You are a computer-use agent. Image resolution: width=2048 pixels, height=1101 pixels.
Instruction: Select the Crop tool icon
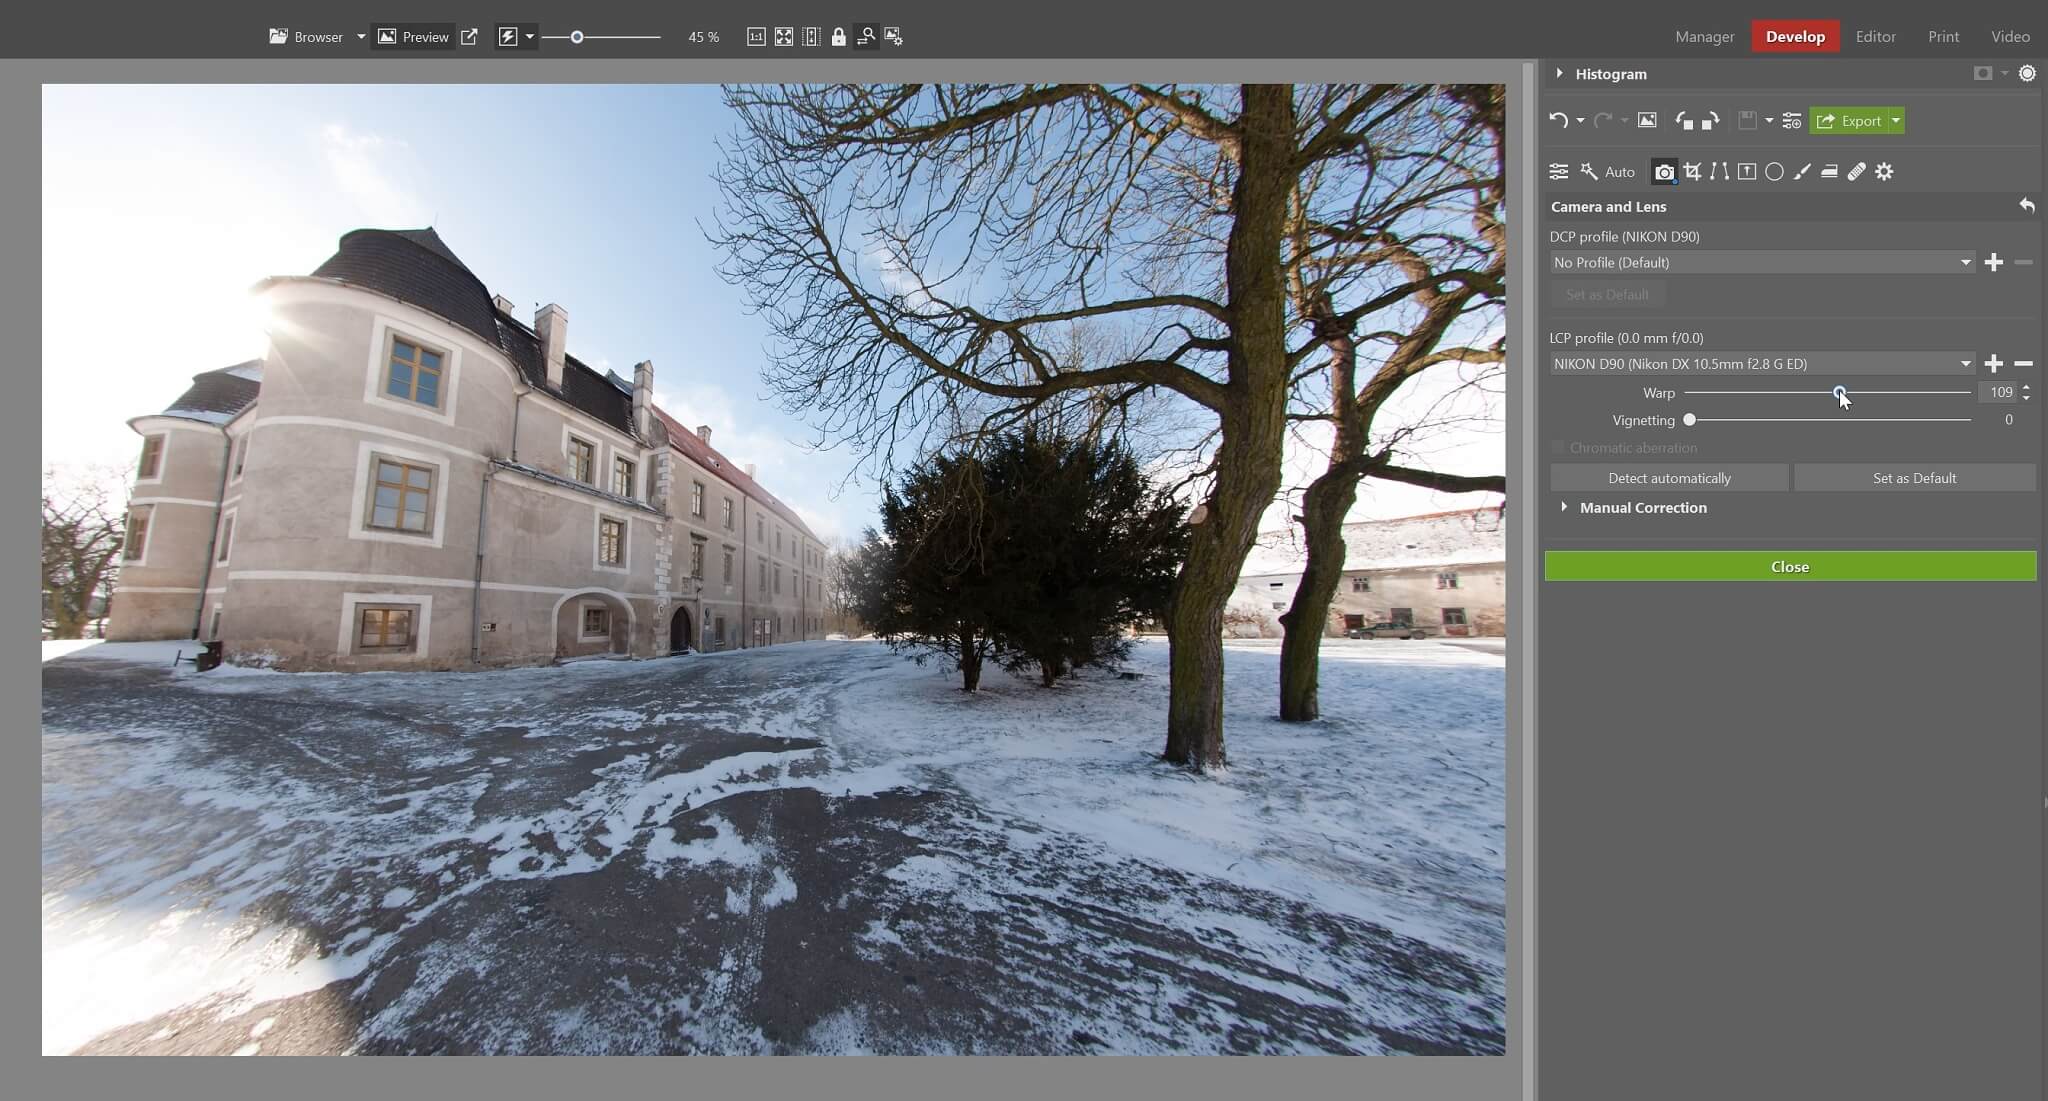pos(1692,171)
